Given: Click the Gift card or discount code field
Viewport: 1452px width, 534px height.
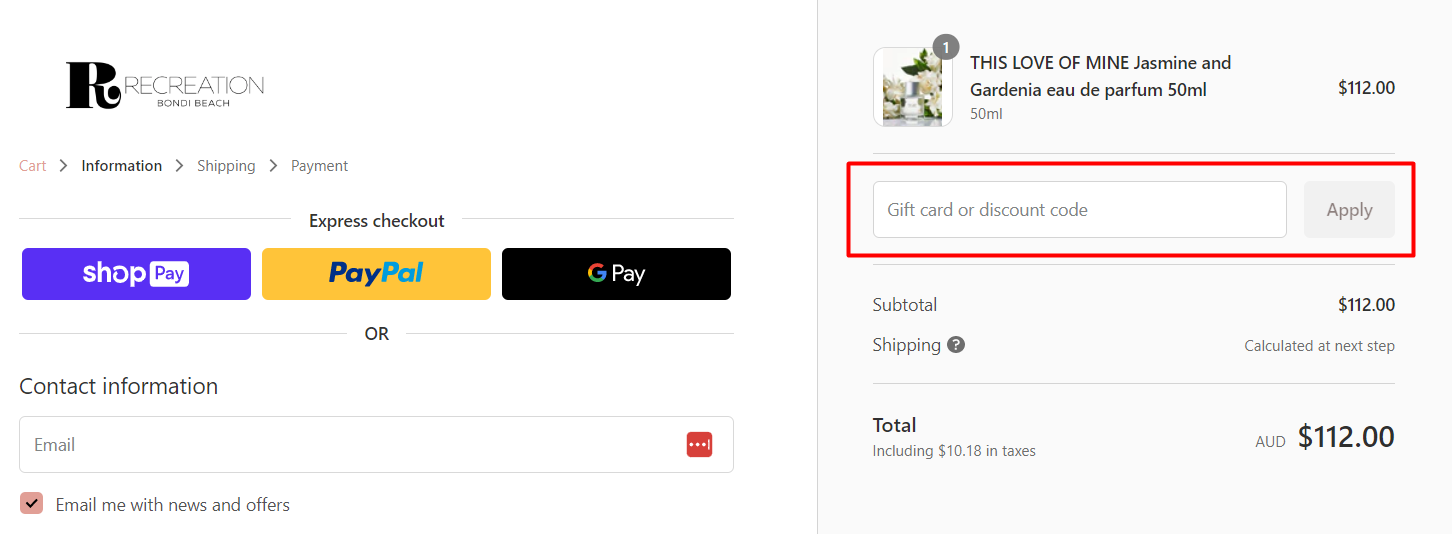Looking at the screenshot, I should pos(1079,210).
